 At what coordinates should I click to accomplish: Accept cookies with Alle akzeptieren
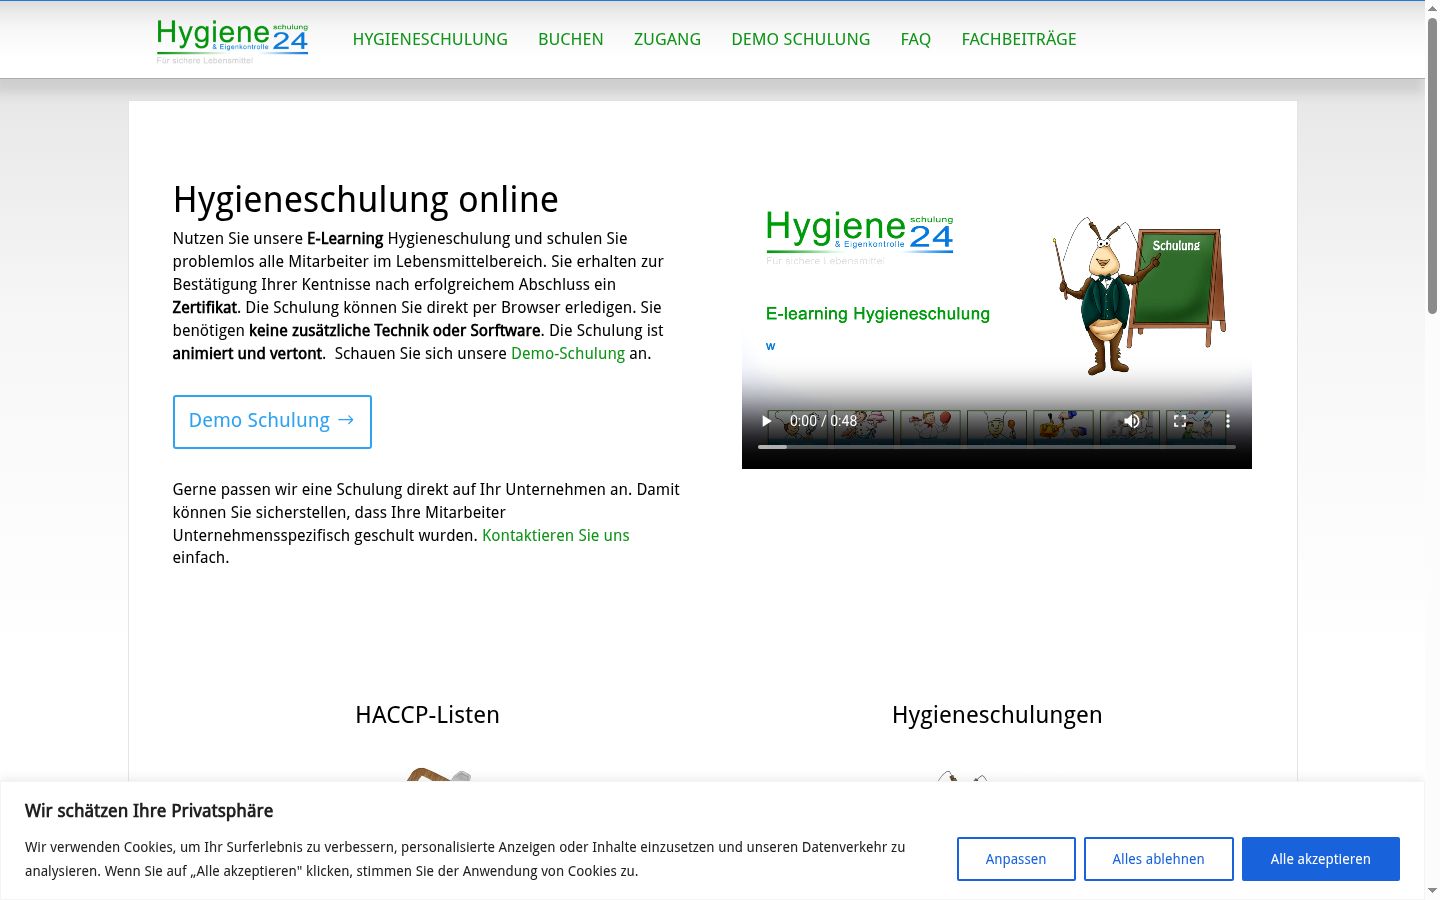1321,859
